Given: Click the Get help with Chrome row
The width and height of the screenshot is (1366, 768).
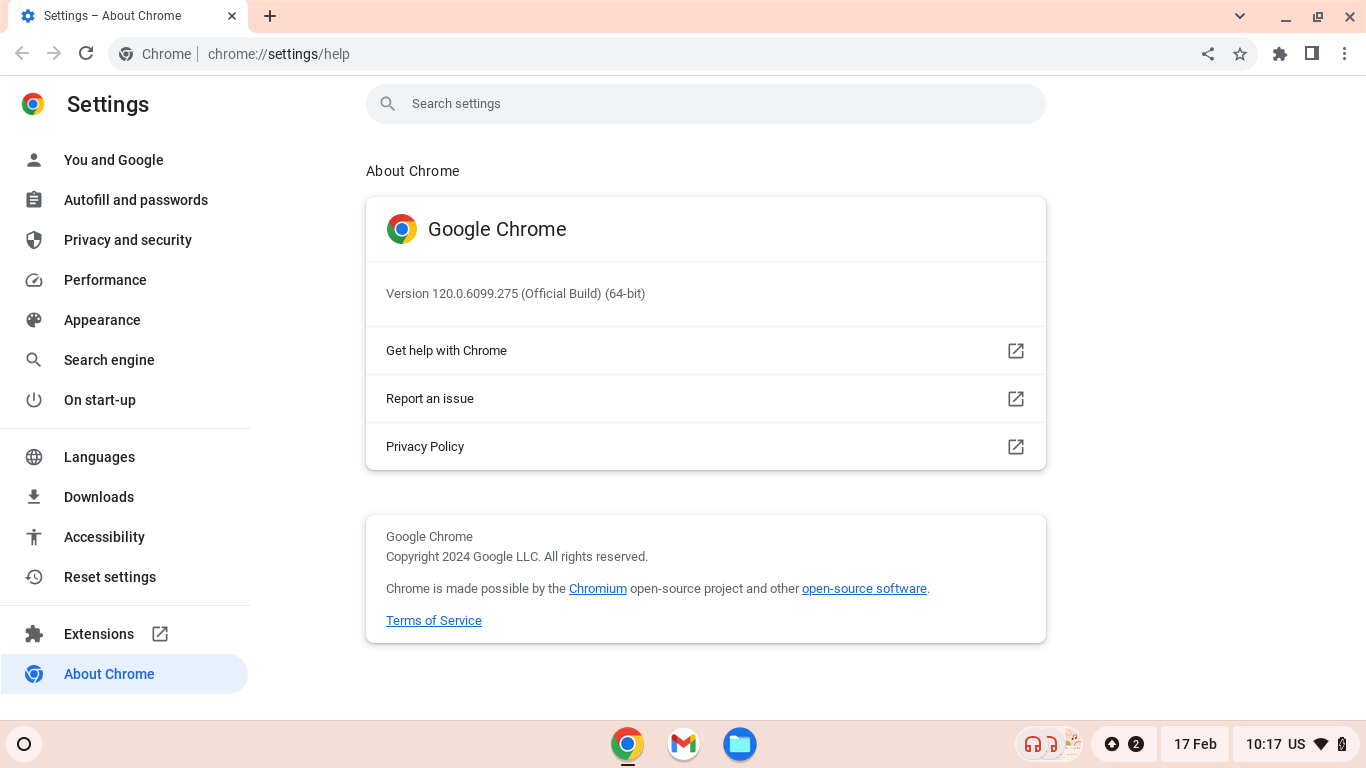Looking at the screenshot, I should [706, 351].
